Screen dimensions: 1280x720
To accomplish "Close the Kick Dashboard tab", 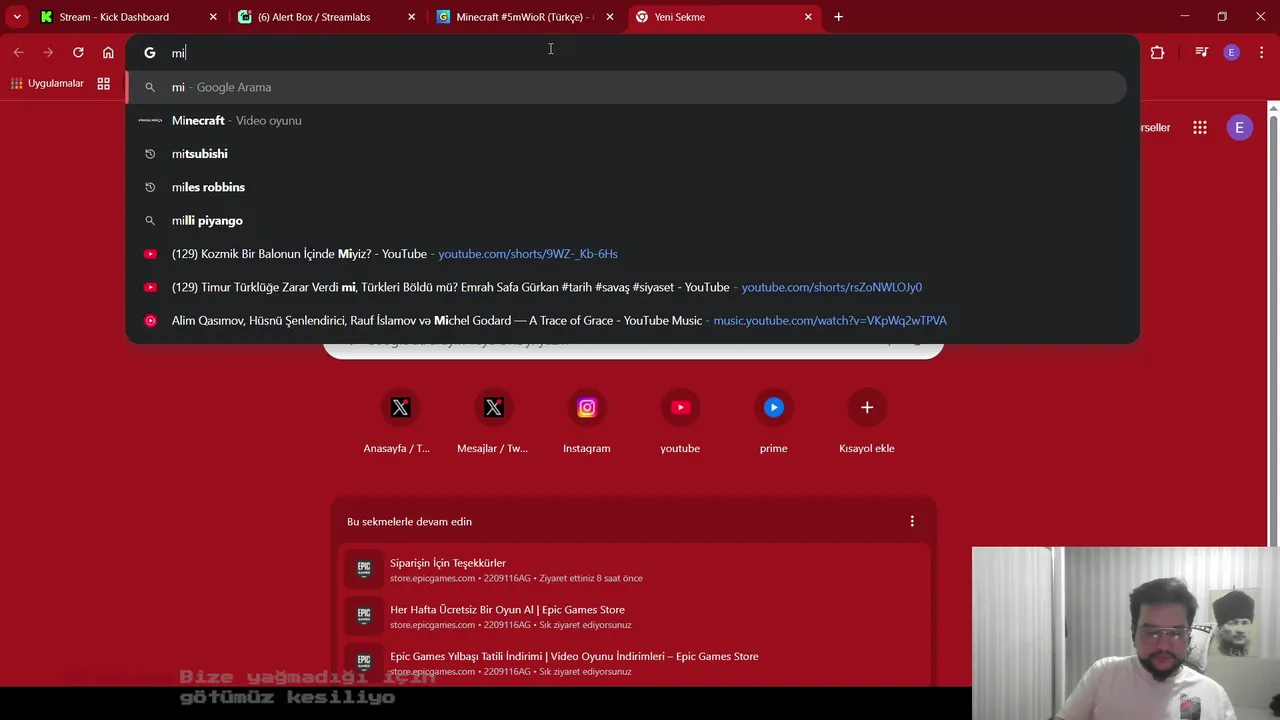I will coord(213,17).
